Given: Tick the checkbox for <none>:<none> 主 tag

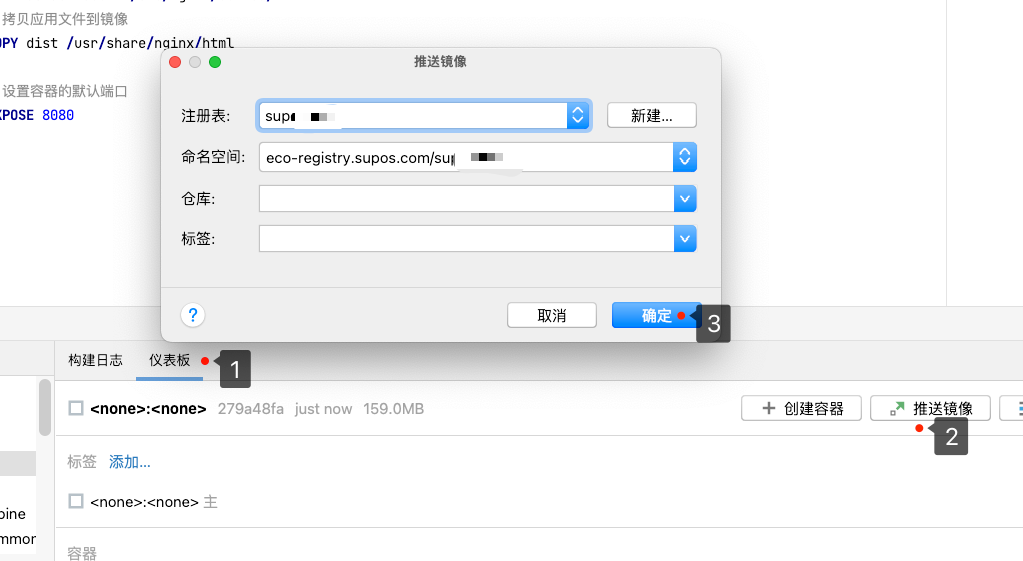Looking at the screenshot, I should 76,501.
